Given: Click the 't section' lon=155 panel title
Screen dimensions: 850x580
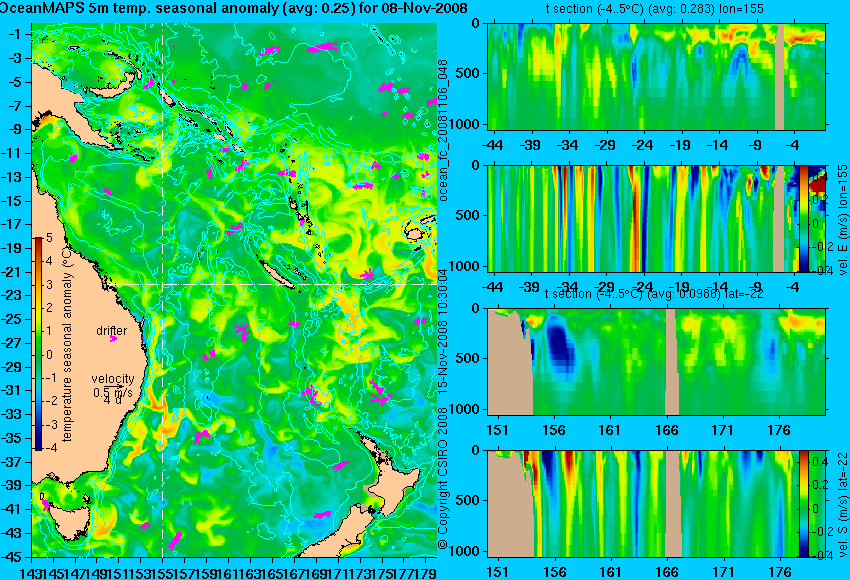Looking at the screenshot, I should (654, 9).
